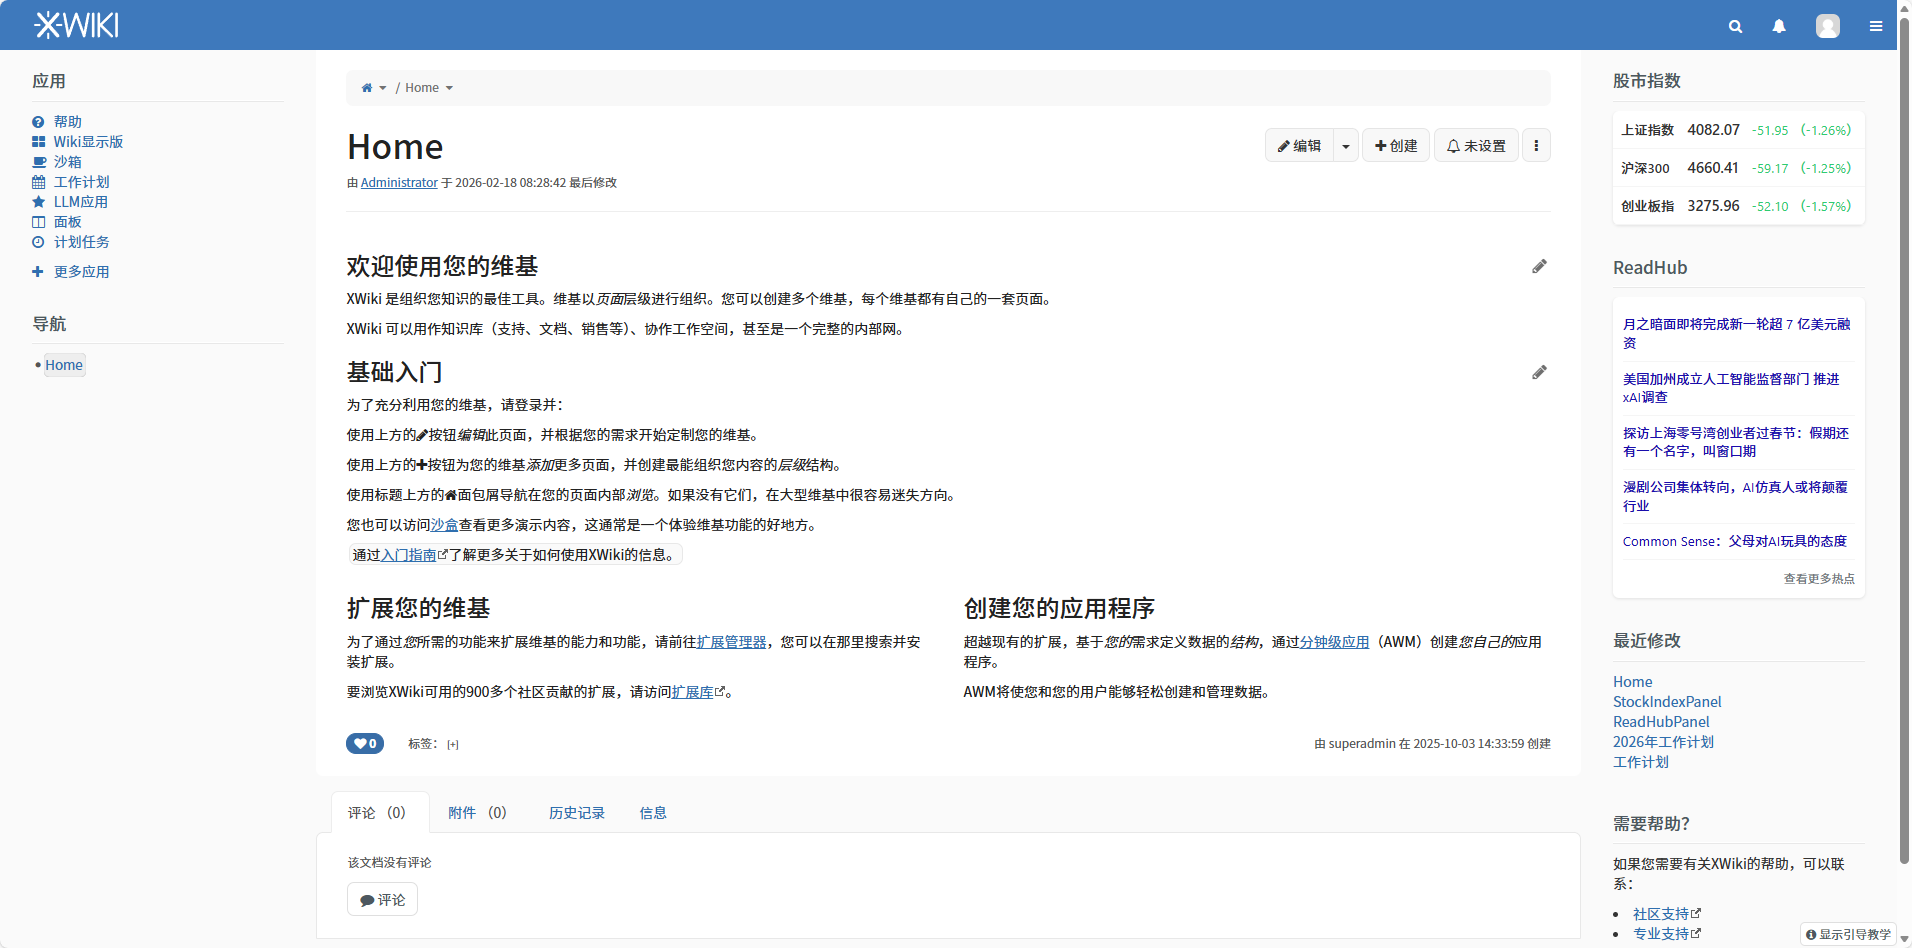The height and width of the screenshot is (948, 1912).
Task: Switch to the 历史记录 tab
Action: click(576, 813)
